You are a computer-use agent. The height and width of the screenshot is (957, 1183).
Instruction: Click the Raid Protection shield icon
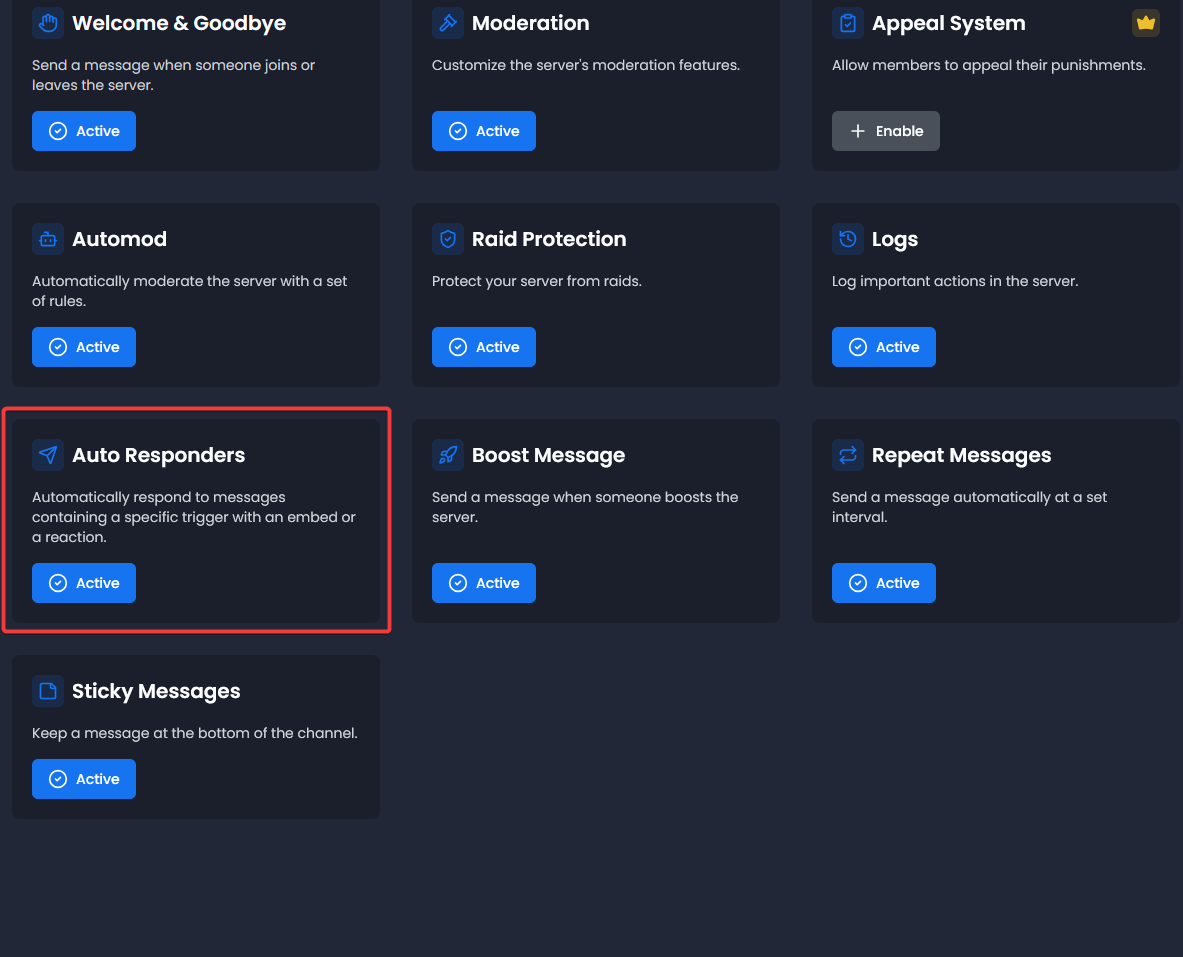[447, 239]
